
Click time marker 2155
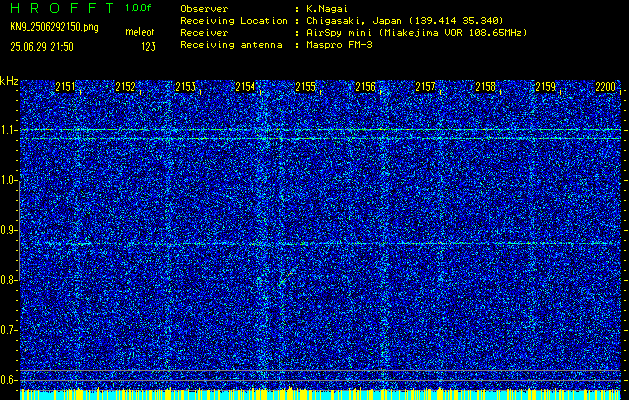pyautogui.click(x=305, y=87)
